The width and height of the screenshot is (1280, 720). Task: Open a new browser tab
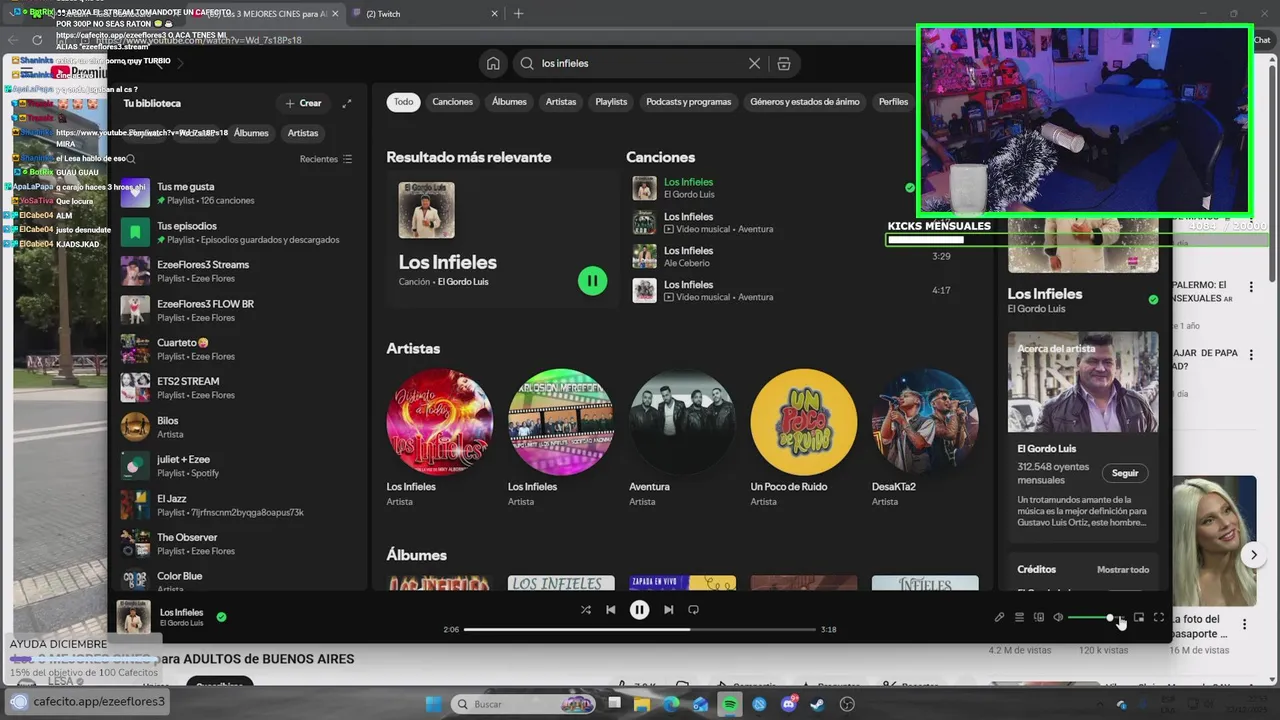(517, 14)
